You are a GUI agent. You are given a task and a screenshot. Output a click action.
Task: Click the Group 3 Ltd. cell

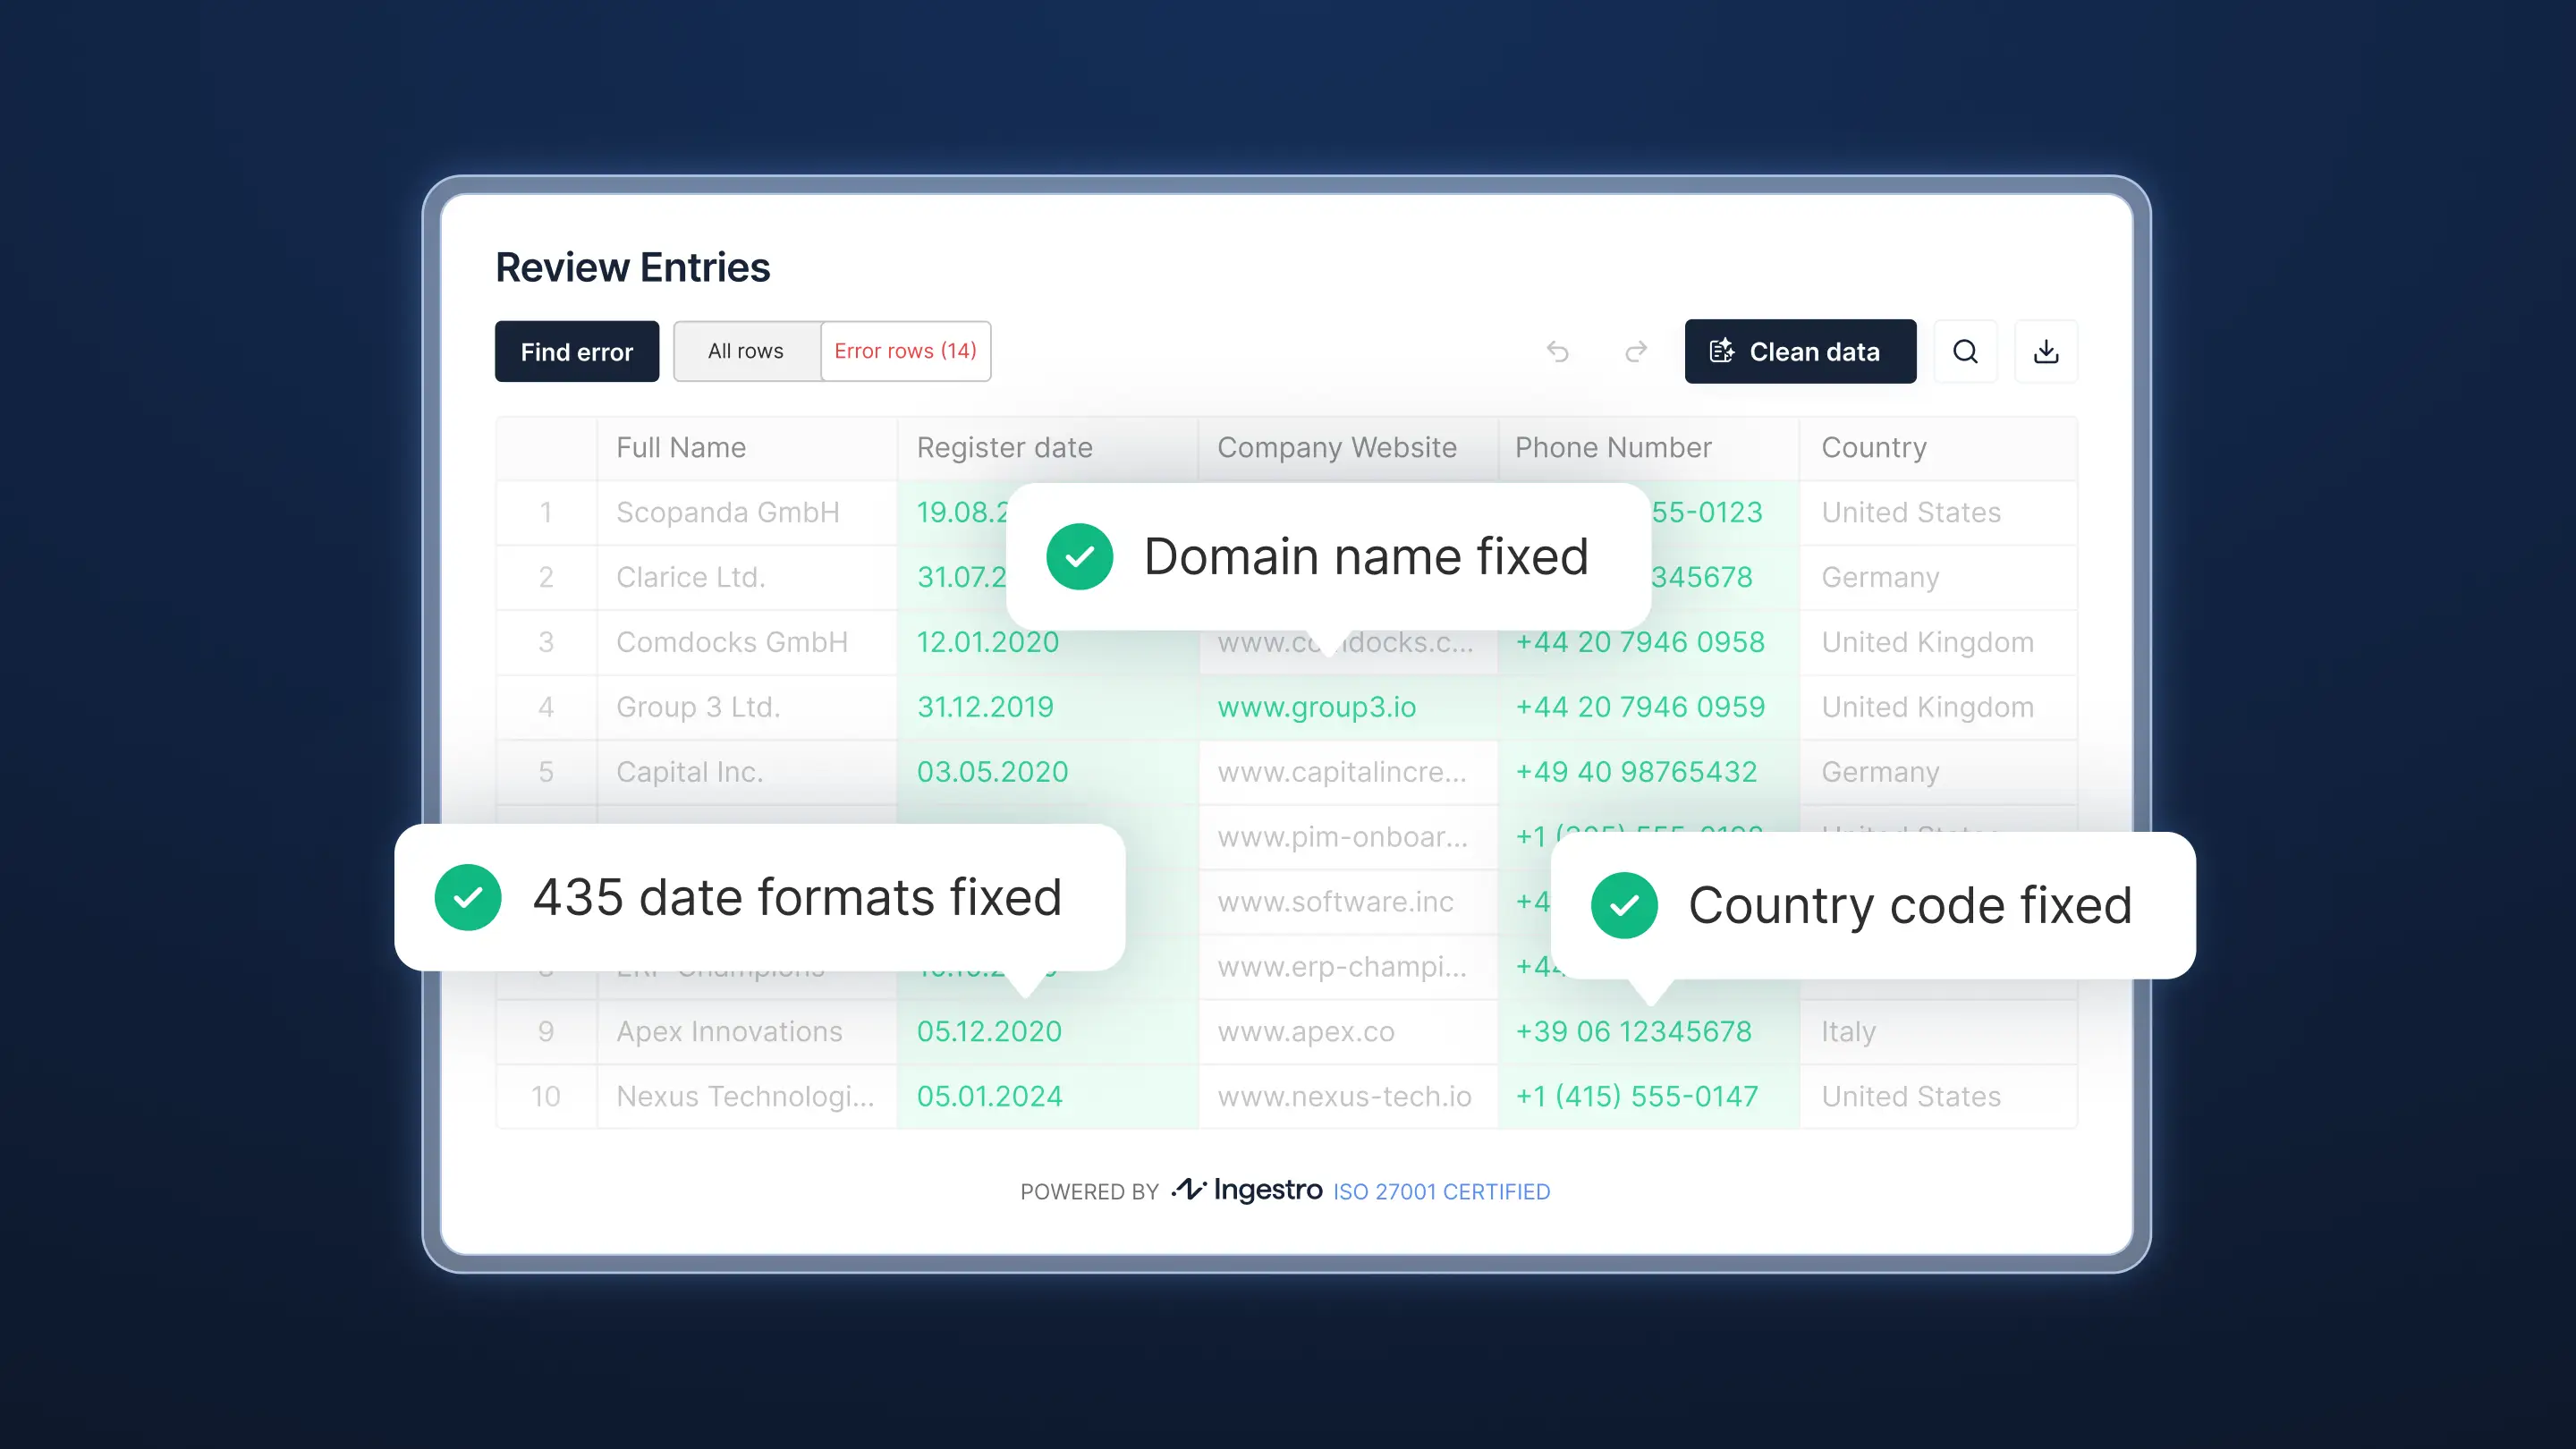tap(747, 708)
